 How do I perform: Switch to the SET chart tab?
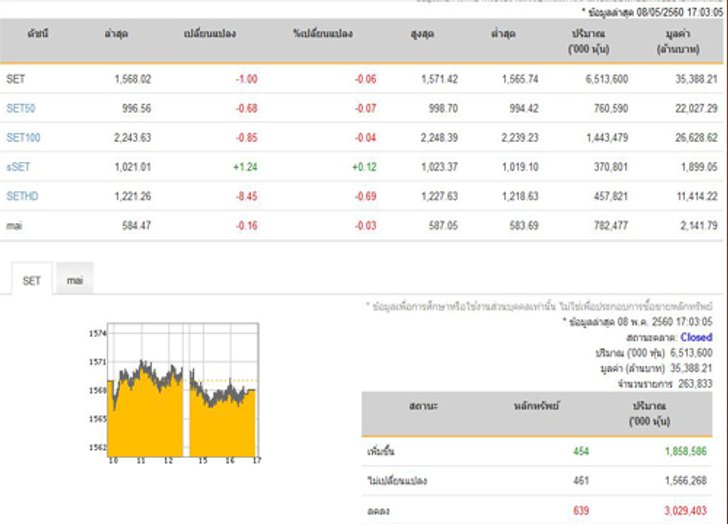pos(32,280)
